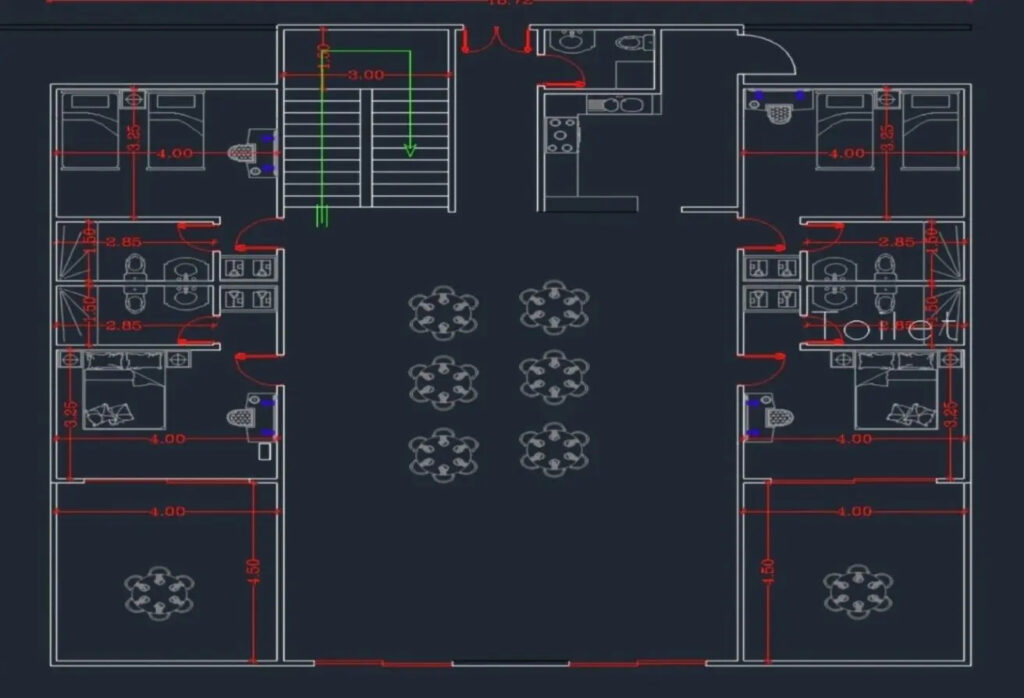Select the leftmost twin bed in upper-left bedroom
This screenshot has height=698, width=1024.
tap(90, 130)
